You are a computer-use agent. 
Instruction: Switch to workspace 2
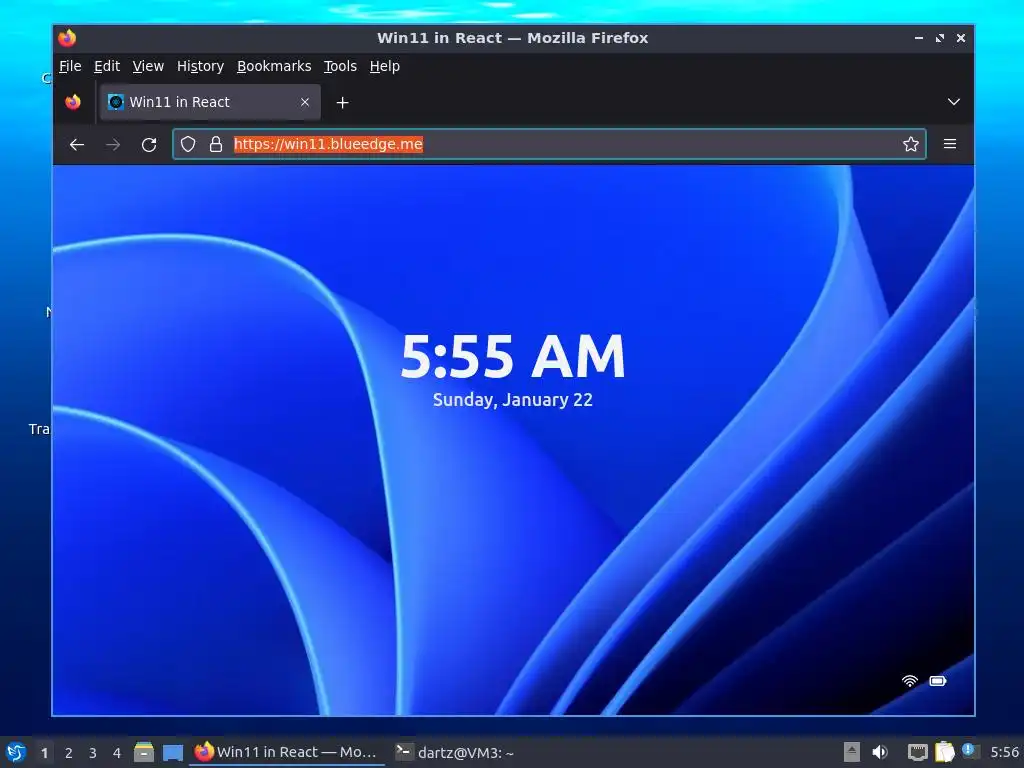[x=69, y=753]
